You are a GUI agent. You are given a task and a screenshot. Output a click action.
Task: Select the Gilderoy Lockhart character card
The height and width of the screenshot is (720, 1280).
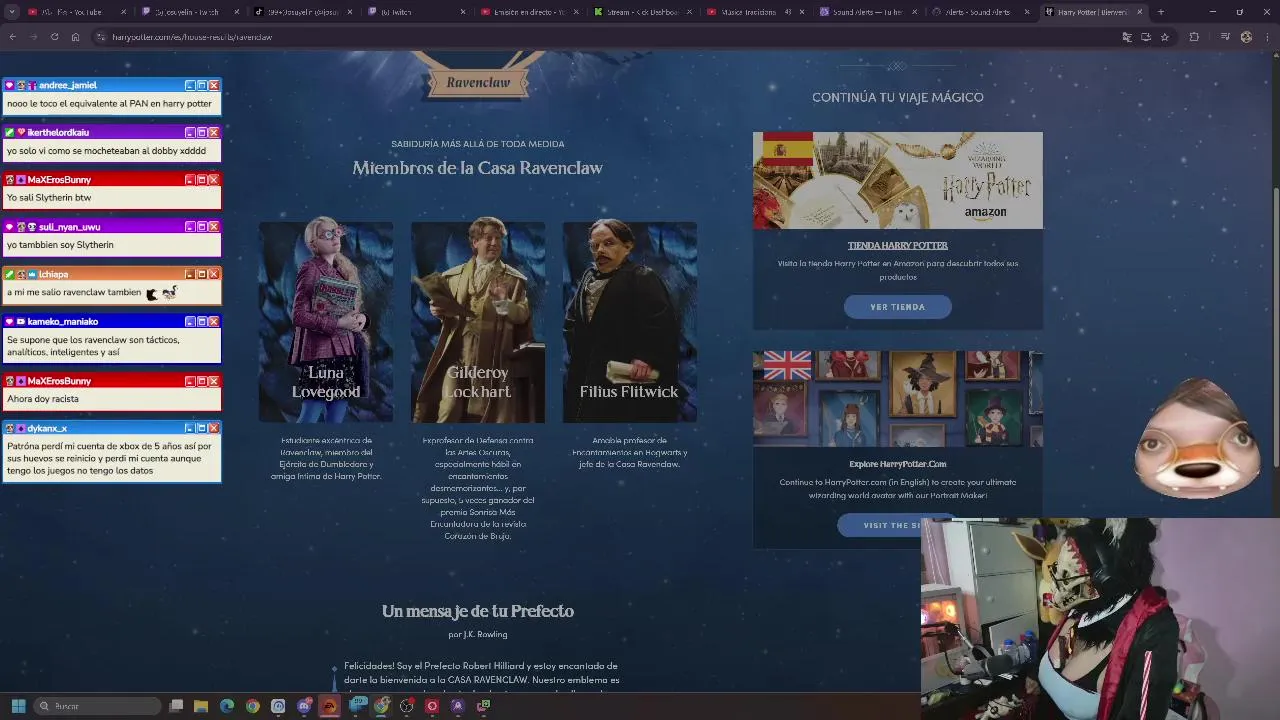[x=478, y=322]
